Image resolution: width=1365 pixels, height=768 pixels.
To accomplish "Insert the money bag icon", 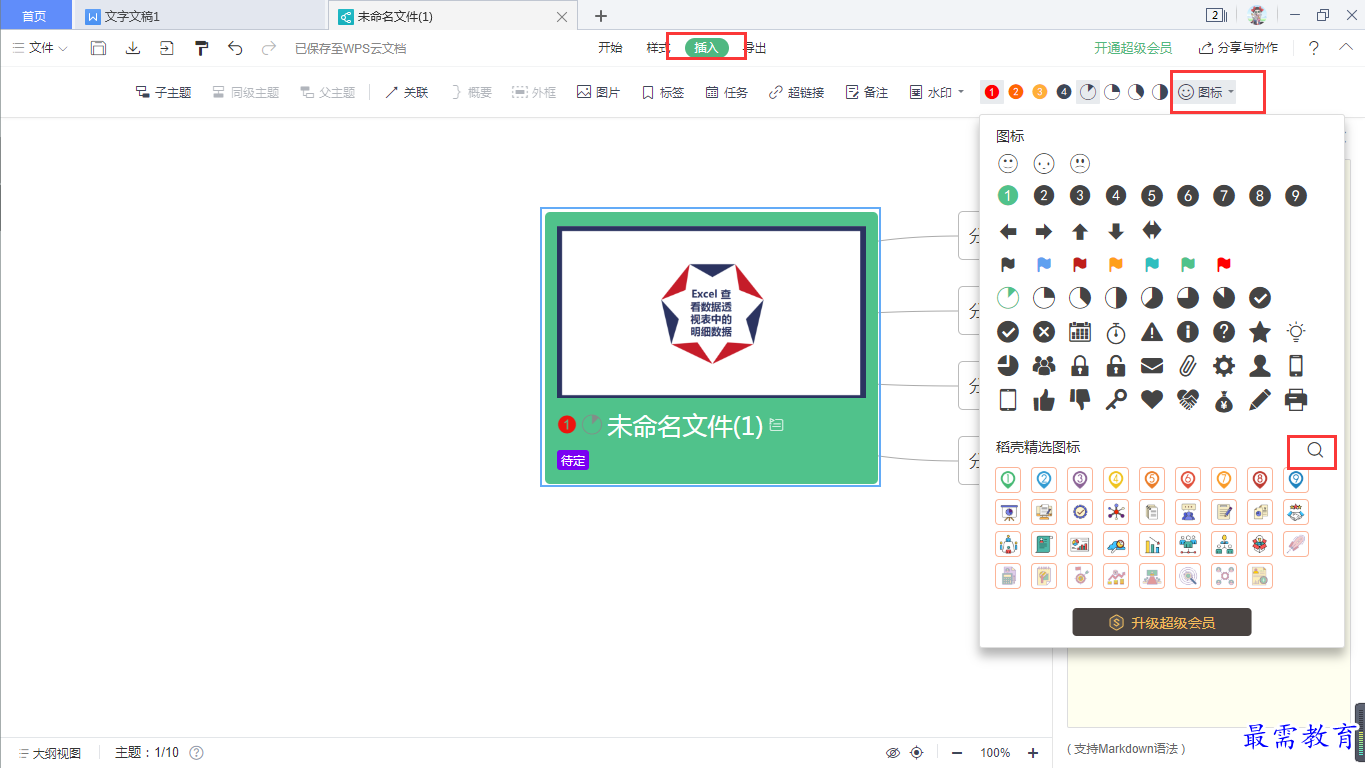I will pyautogui.click(x=1224, y=400).
